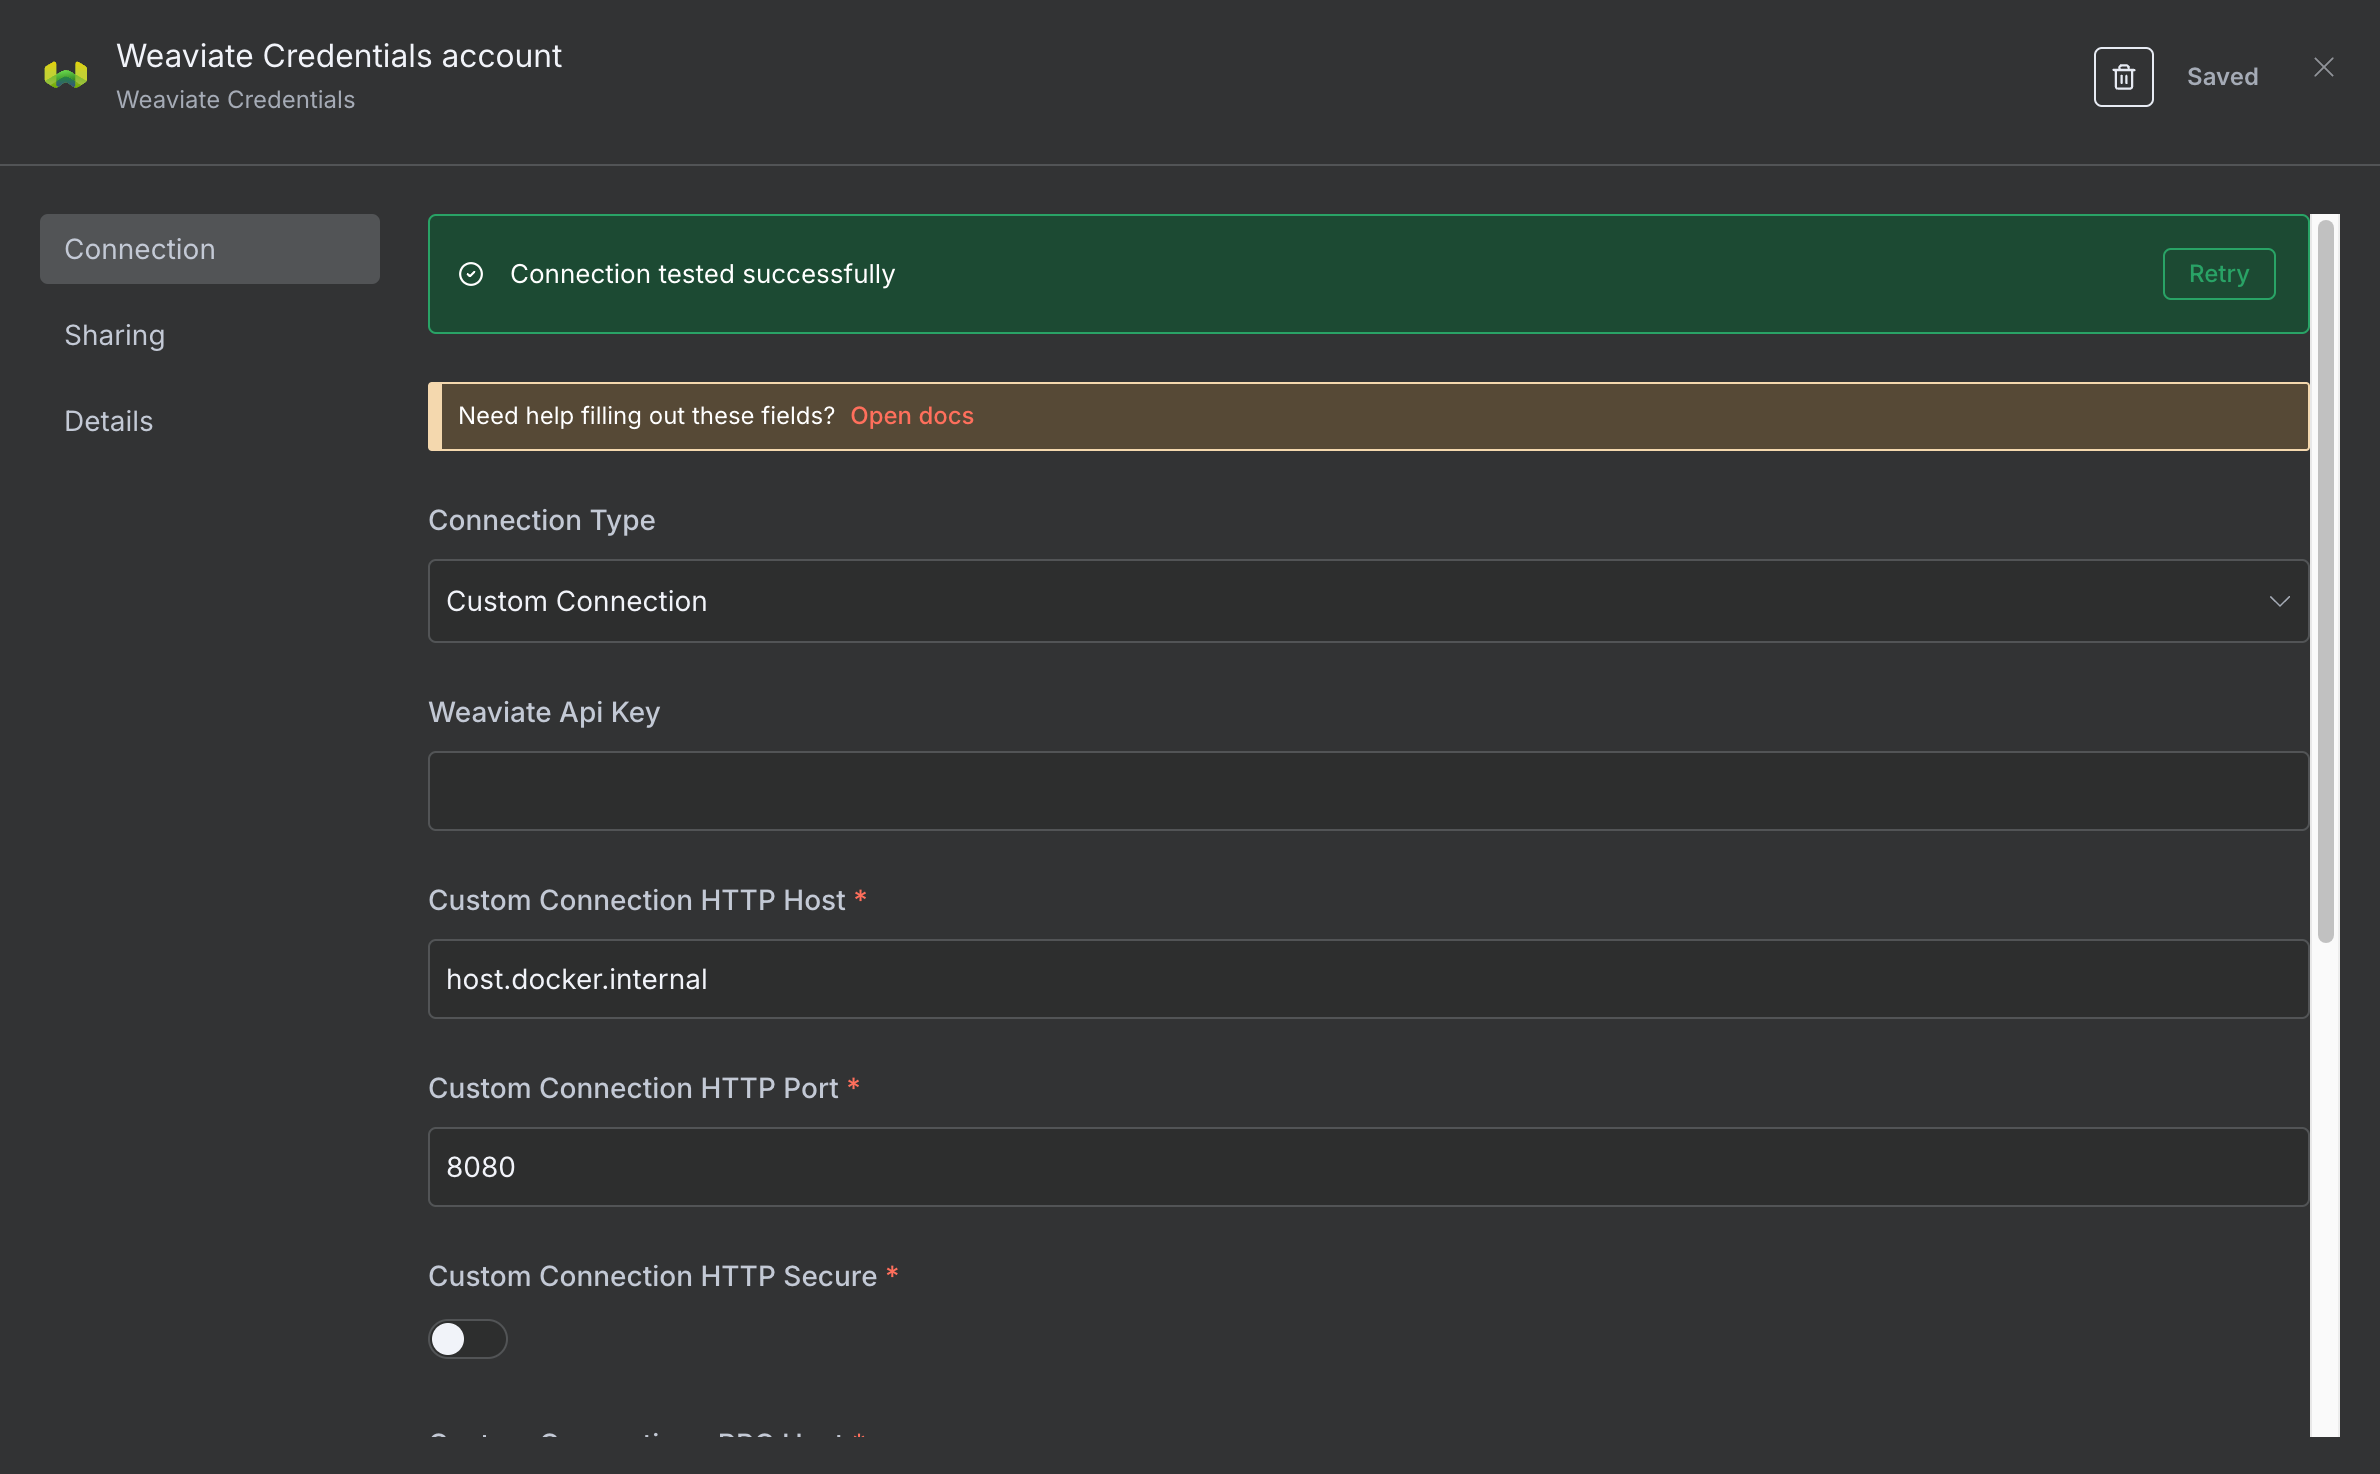Image resolution: width=2380 pixels, height=1474 pixels.
Task: Click the trash icon to delete credential
Action: [2123, 76]
